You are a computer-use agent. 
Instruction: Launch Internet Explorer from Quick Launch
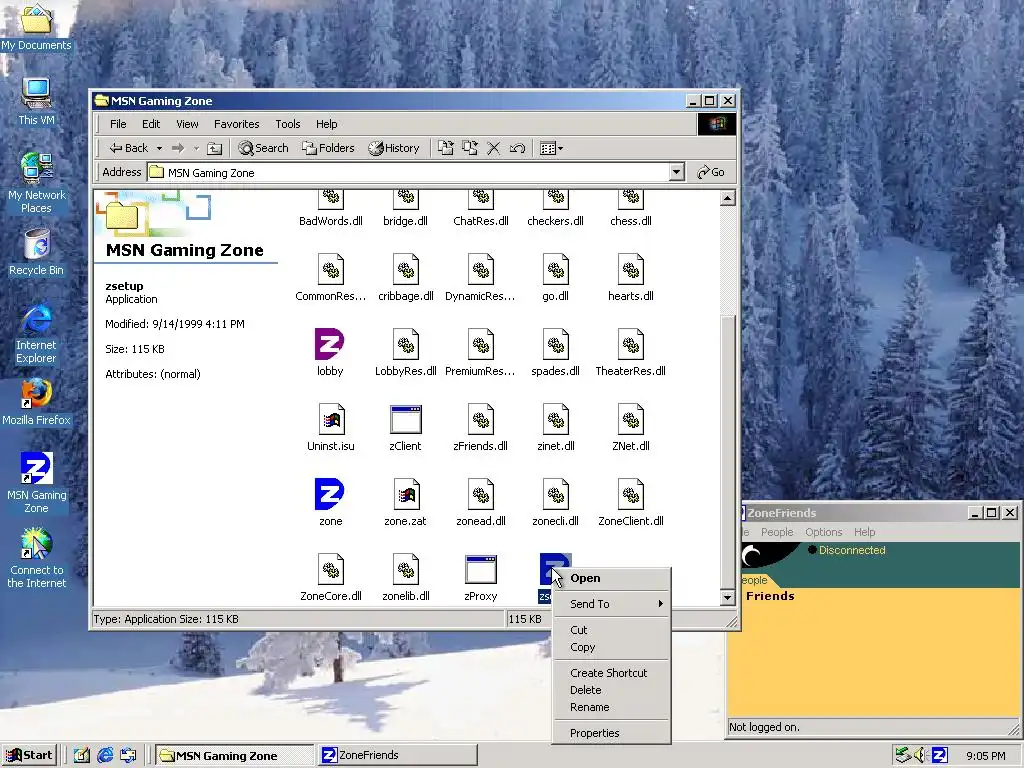click(x=104, y=755)
